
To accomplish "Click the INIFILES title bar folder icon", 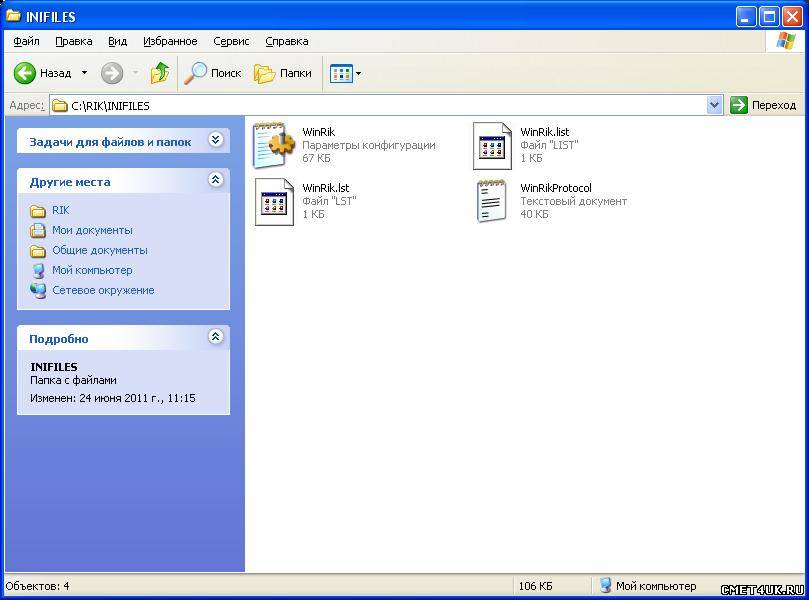I will (13, 16).
